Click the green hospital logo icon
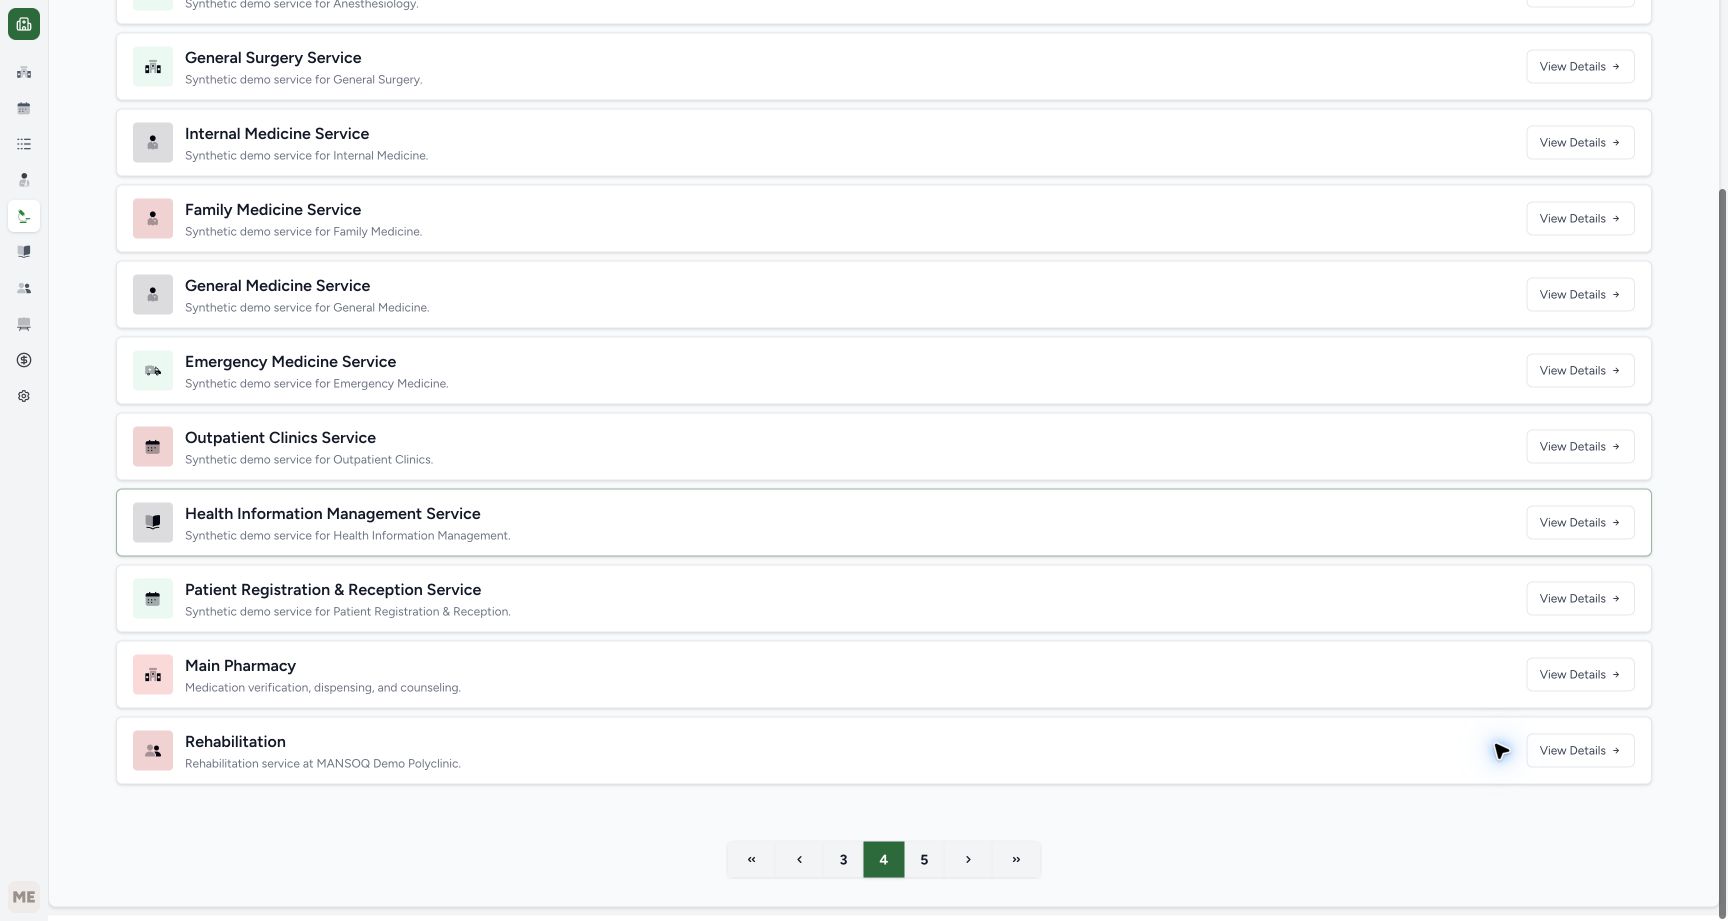This screenshot has height=921, width=1728. coord(24,24)
